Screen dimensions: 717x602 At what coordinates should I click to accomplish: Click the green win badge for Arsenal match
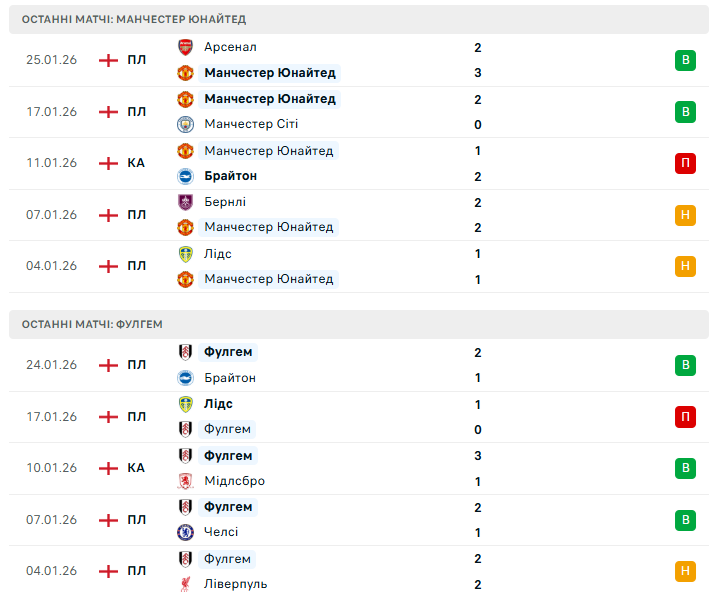[685, 60]
